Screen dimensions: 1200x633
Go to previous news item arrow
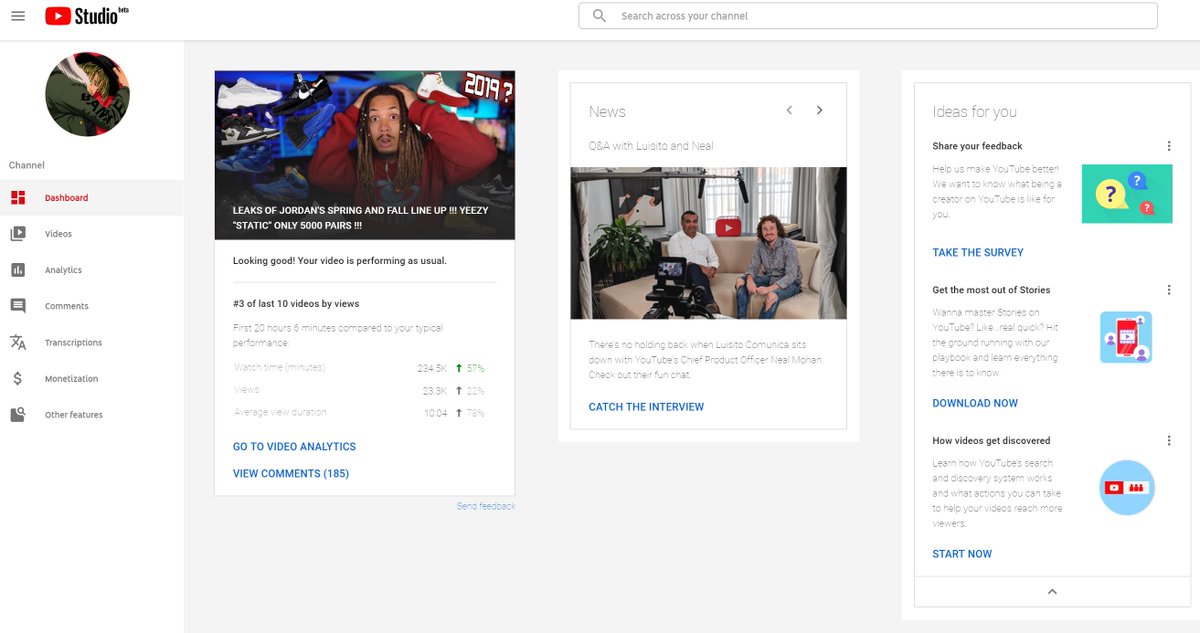789,110
